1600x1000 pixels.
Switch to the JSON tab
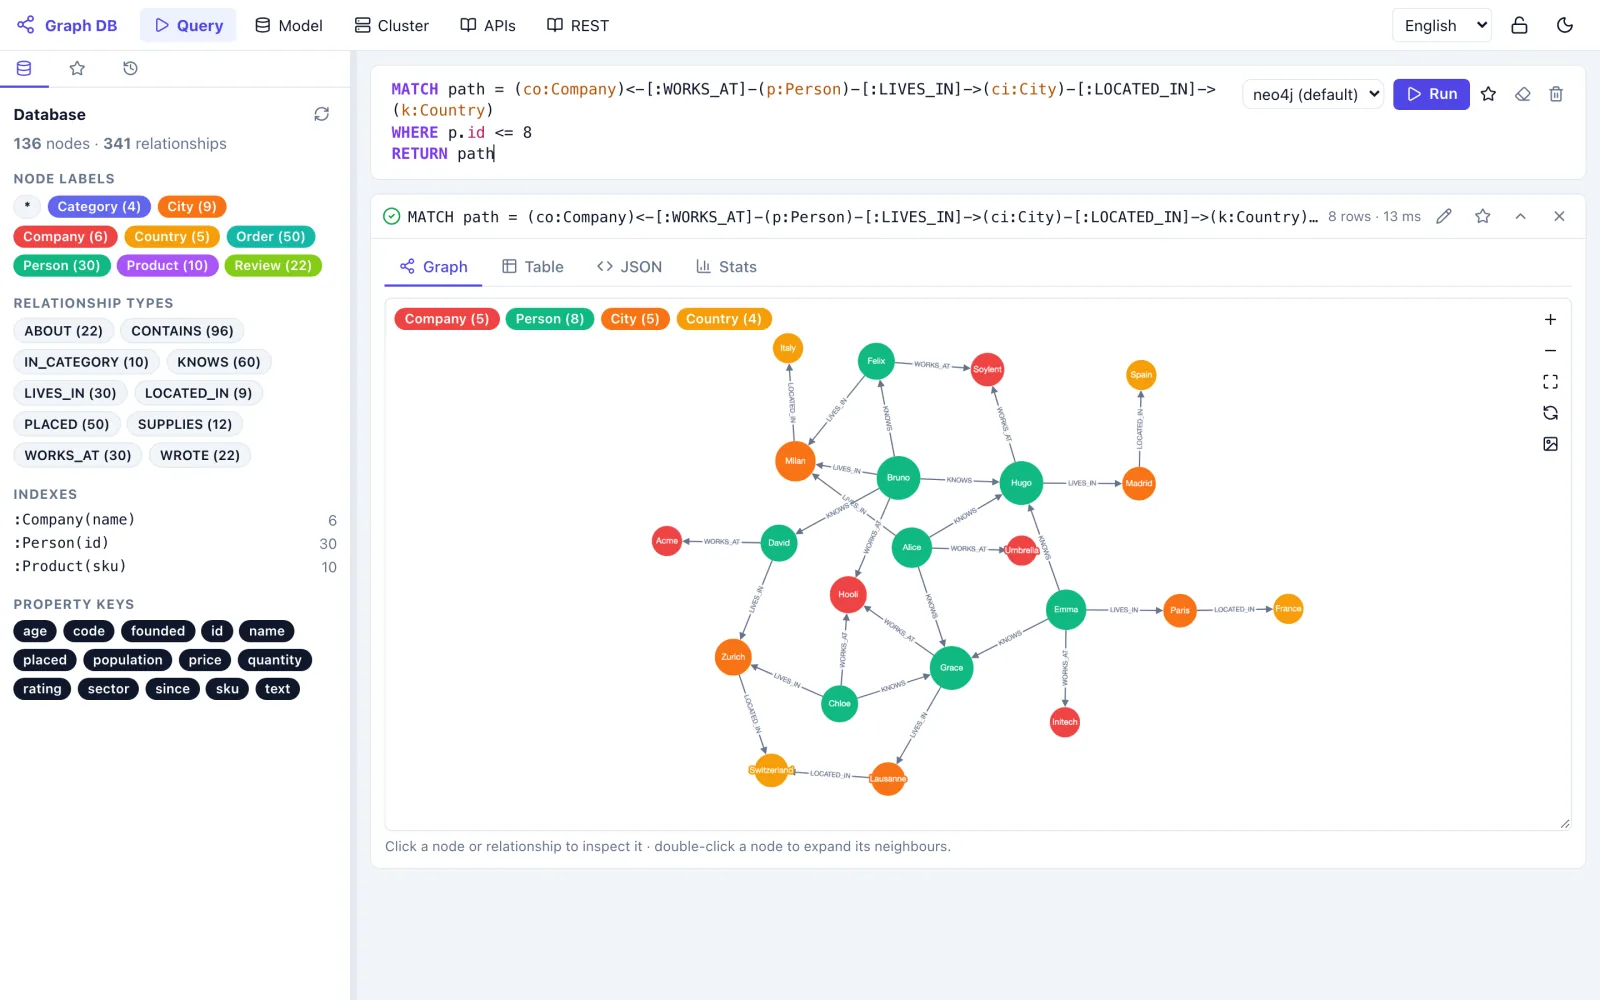pyautogui.click(x=629, y=267)
